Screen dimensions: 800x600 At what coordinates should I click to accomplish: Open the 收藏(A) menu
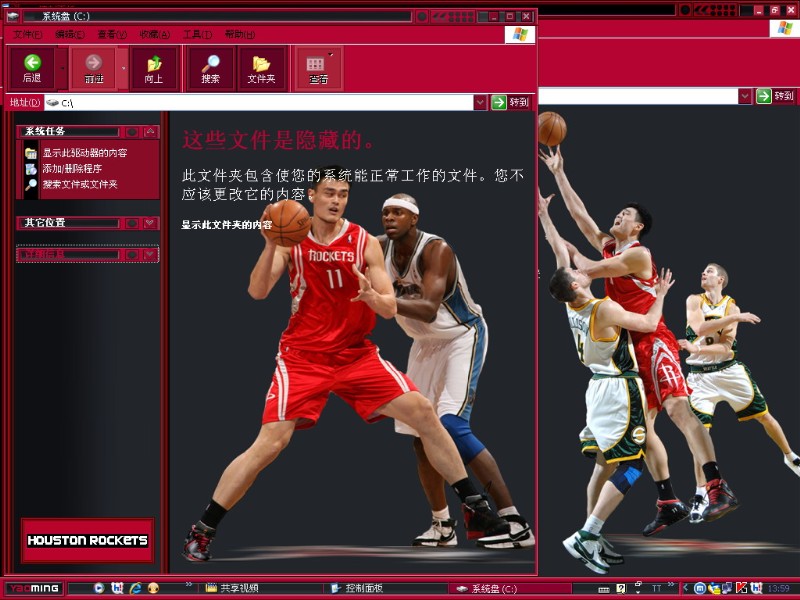154,34
